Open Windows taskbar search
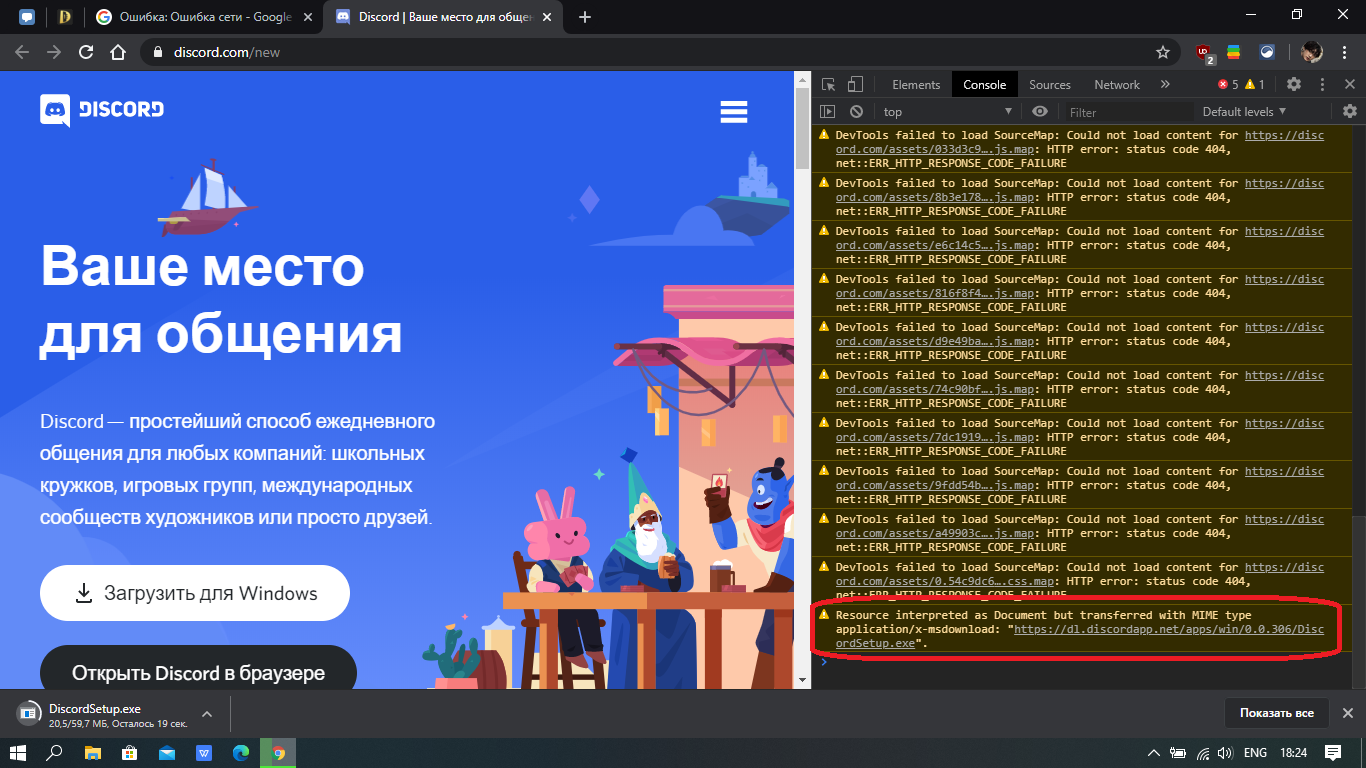The width and height of the screenshot is (1366, 768). coord(54,752)
